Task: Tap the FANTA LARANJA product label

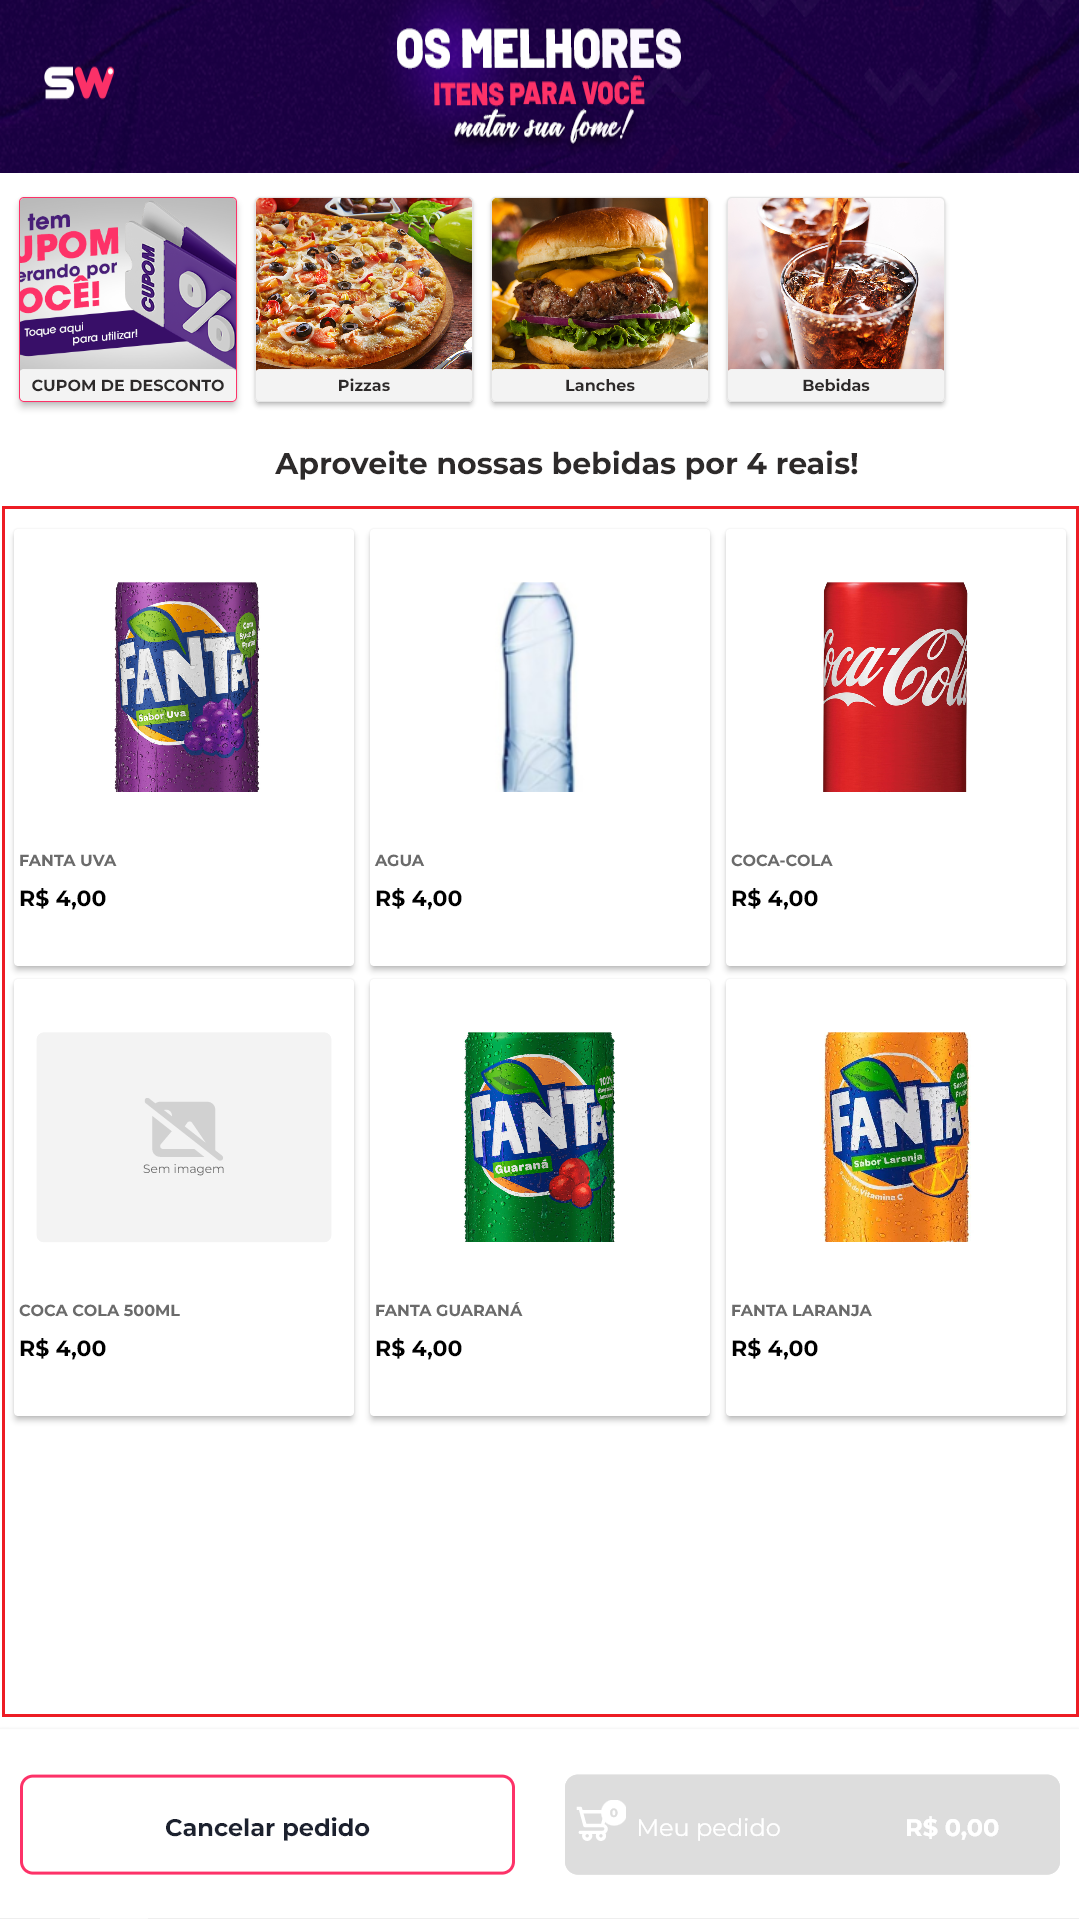Action: [801, 1310]
